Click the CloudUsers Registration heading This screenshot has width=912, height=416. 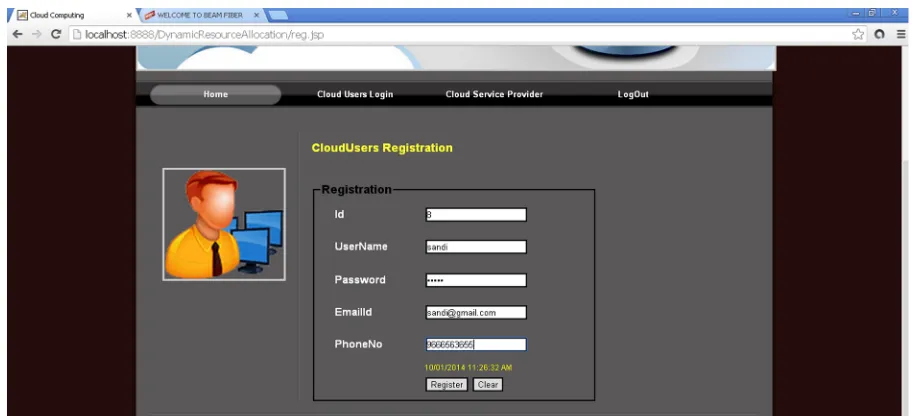point(382,148)
